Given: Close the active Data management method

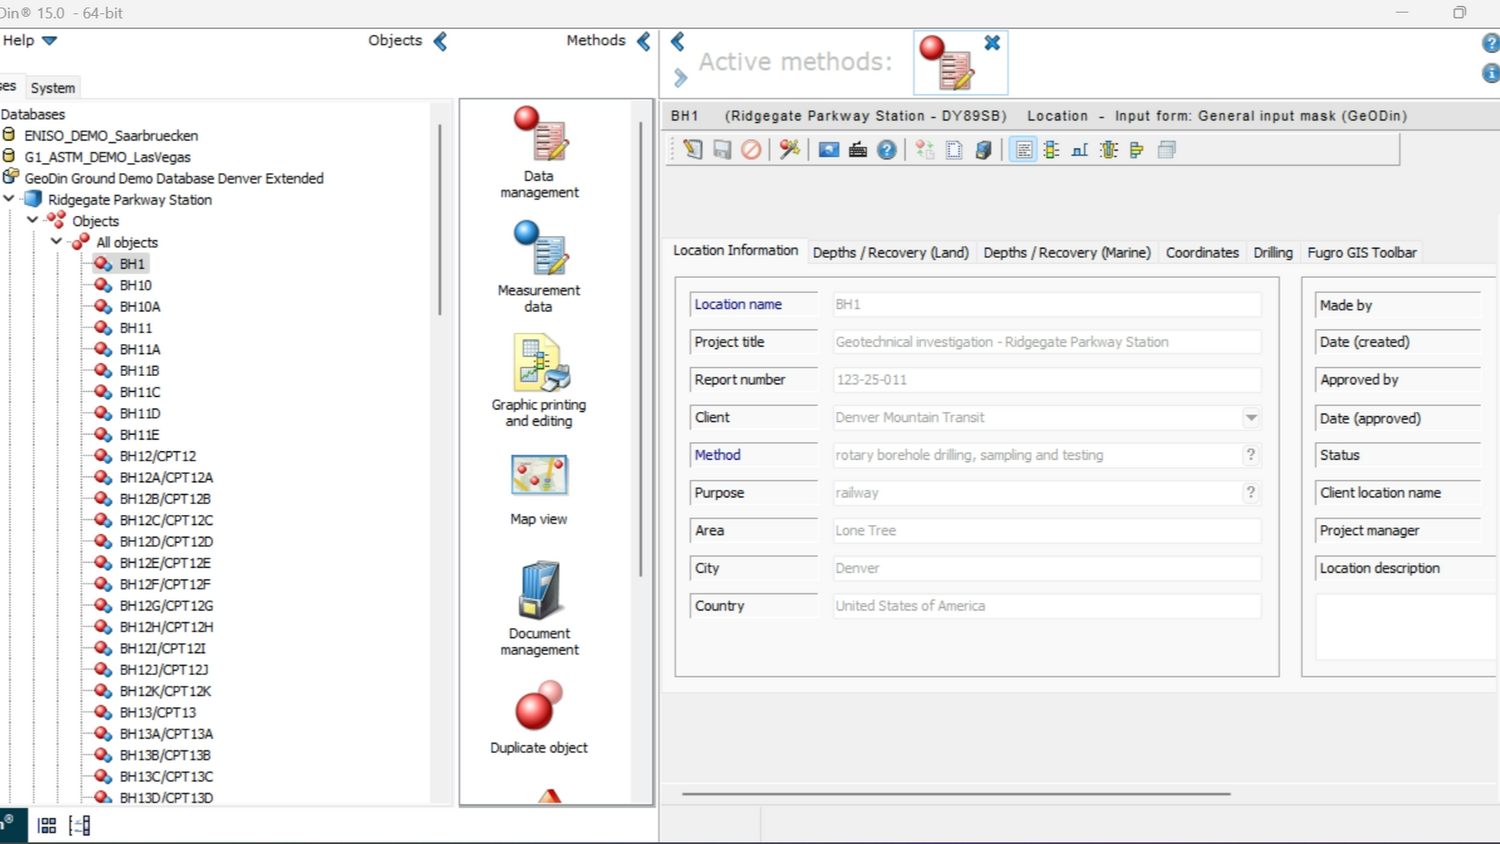Looking at the screenshot, I should 992,43.
